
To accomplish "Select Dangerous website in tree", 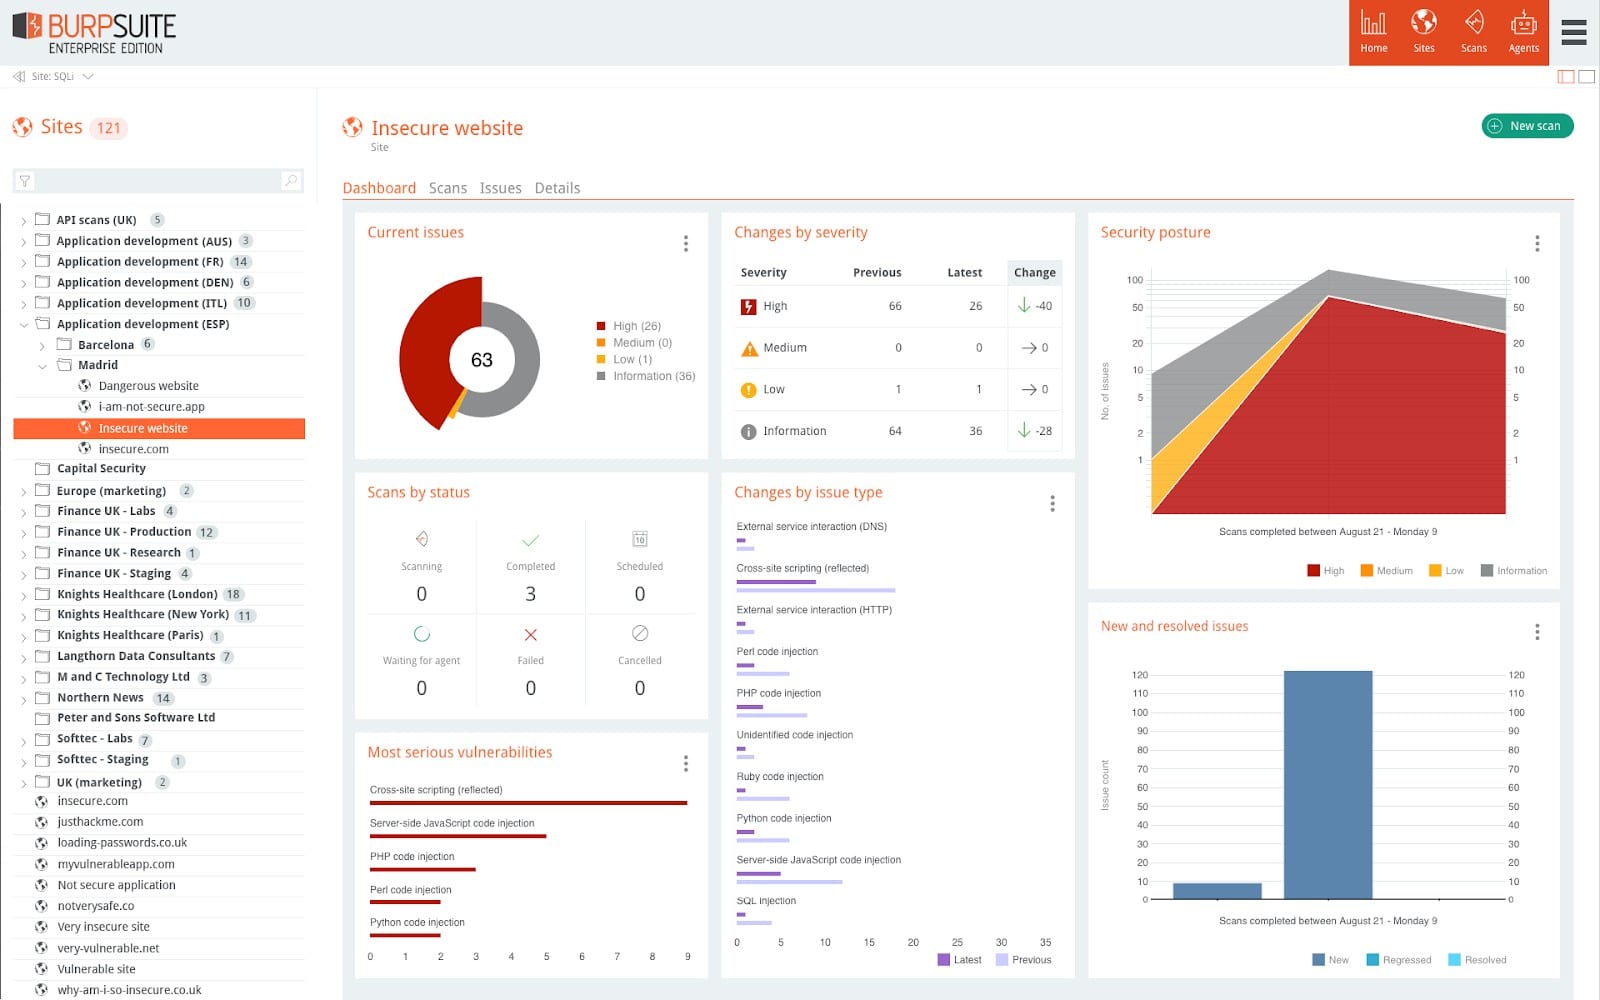I will click(x=148, y=386).
